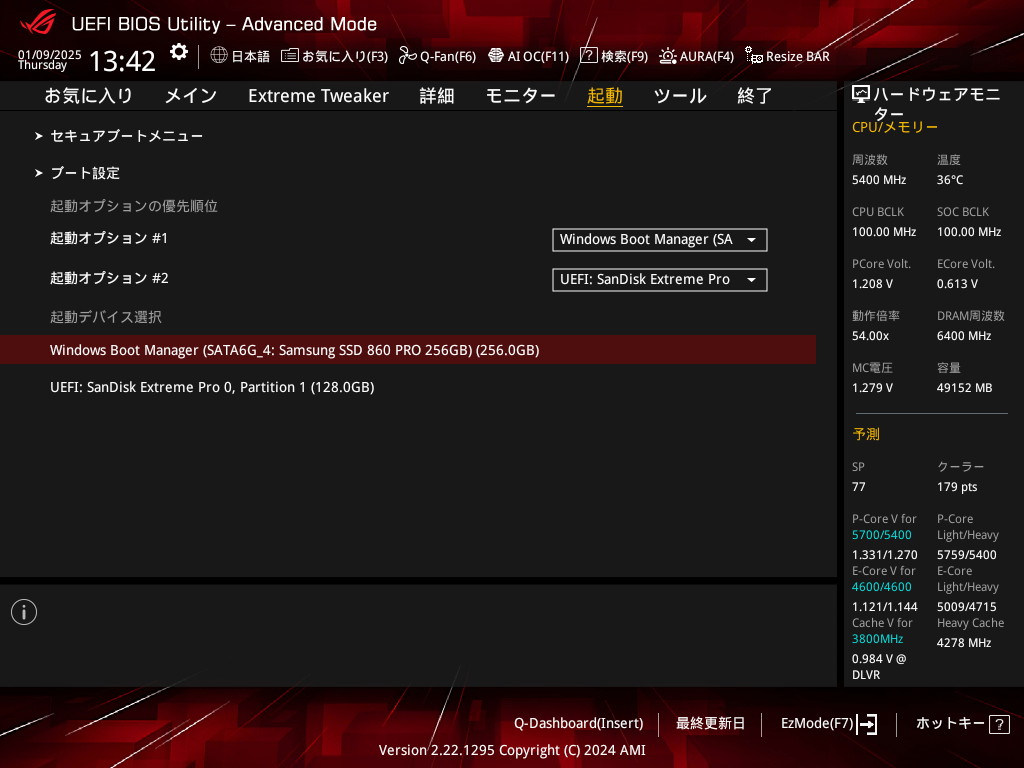Click the settings gear icon beside the clock
The width and height of the screenshot is (1024, 768).
pyautogui.click(x=178, y=53)
